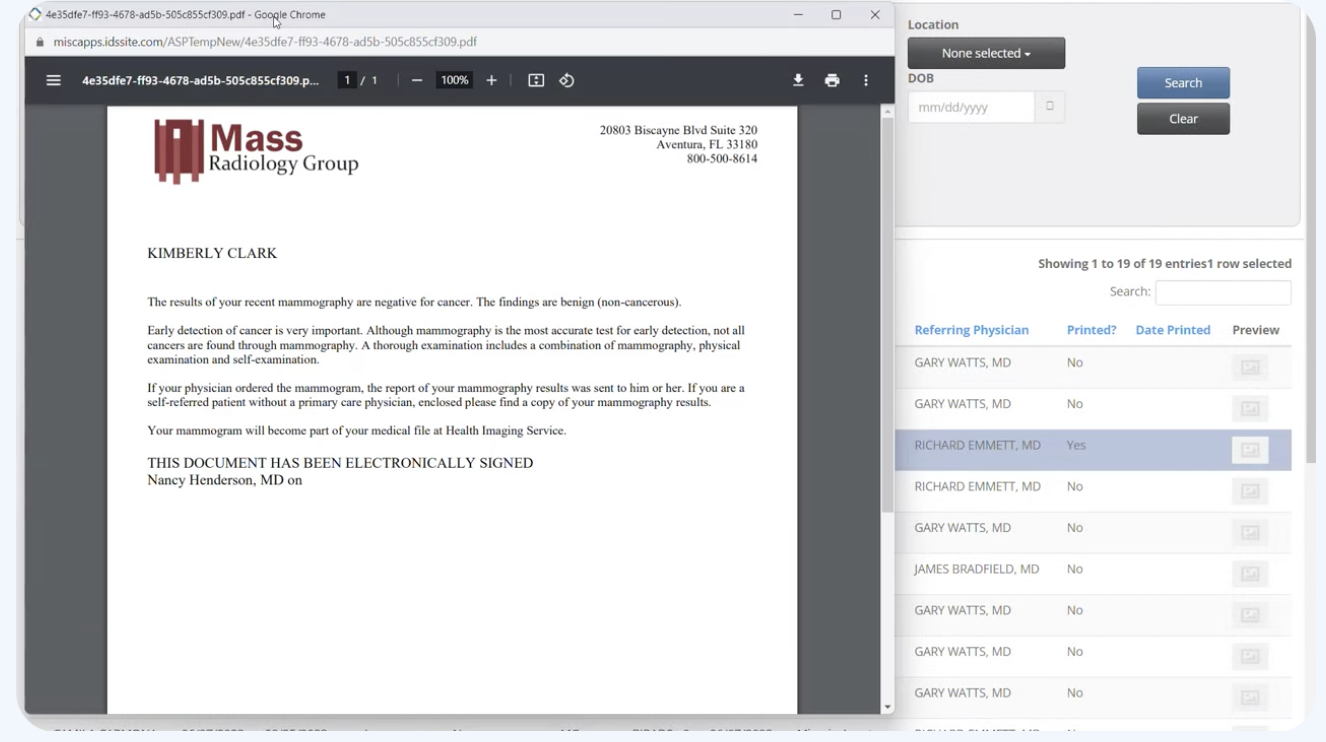Open preview icon in JAMES BRADFIELD row
1326x742 pixels.
click(1250, 574)
